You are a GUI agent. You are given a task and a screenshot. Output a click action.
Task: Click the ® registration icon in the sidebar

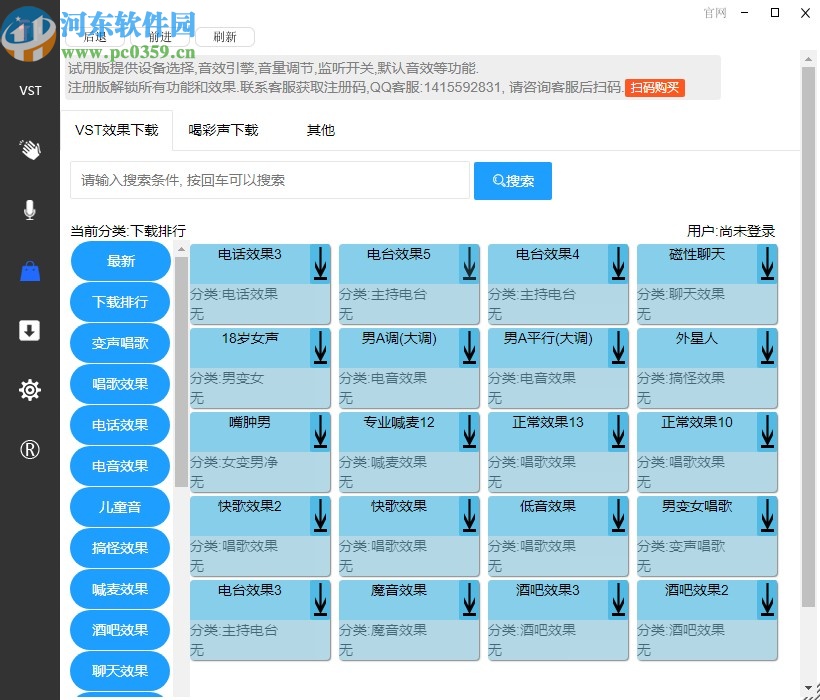coord(30,448)
